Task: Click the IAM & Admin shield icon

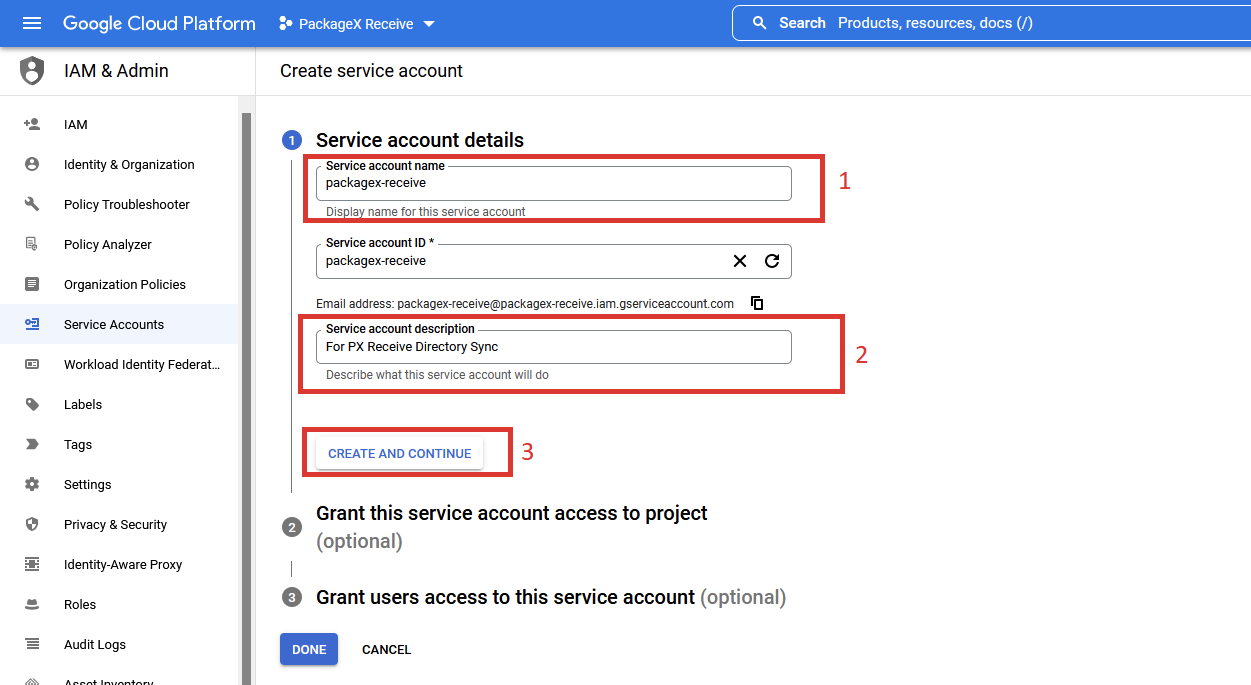Action: (x=32, y=71)
